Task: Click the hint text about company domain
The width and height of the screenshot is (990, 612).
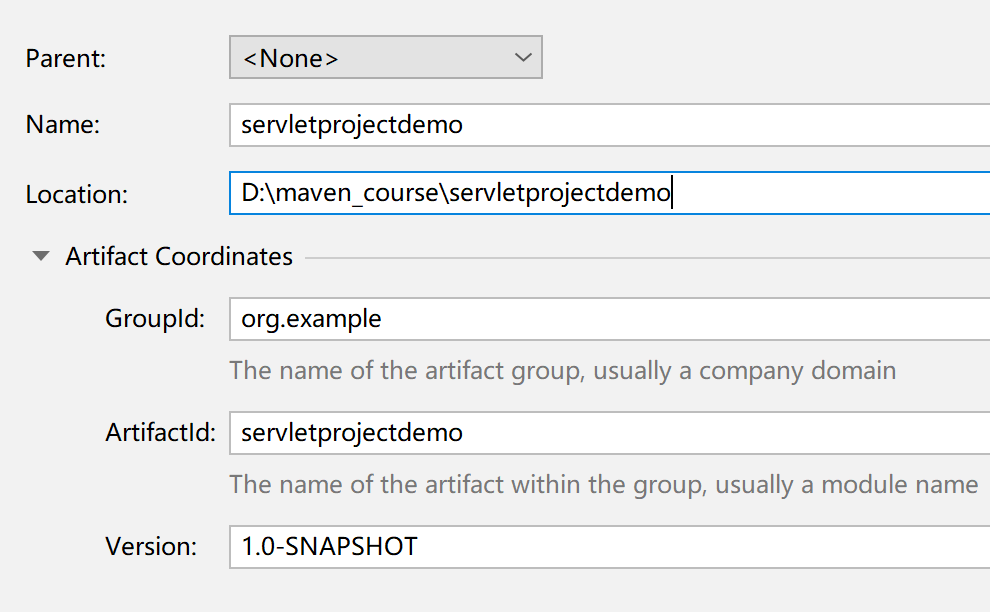Action: tap(562, 371)
